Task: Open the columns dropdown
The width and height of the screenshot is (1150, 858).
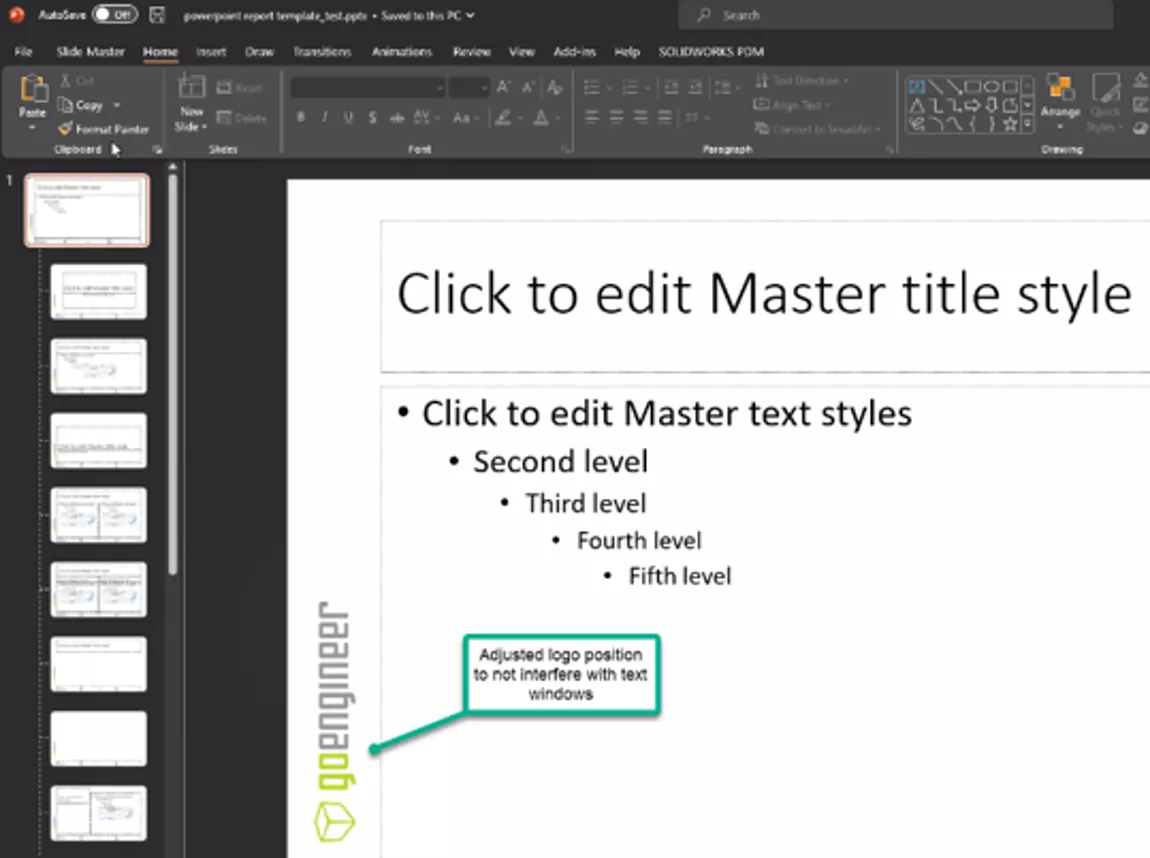Action: click(697, 117)
